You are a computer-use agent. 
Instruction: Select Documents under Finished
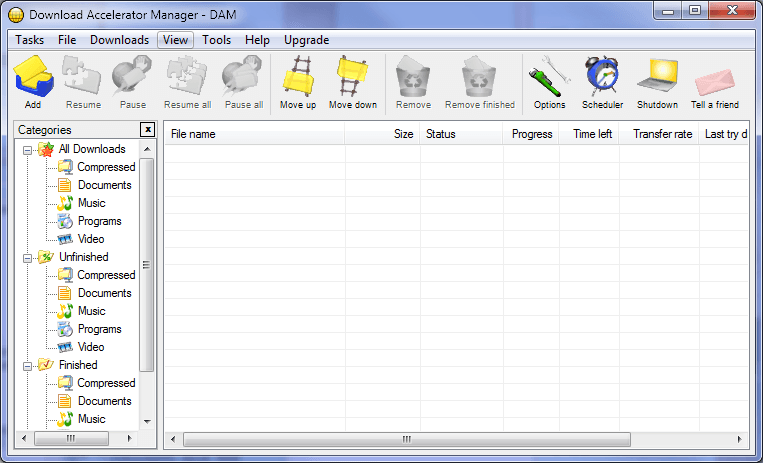point(105,401)
